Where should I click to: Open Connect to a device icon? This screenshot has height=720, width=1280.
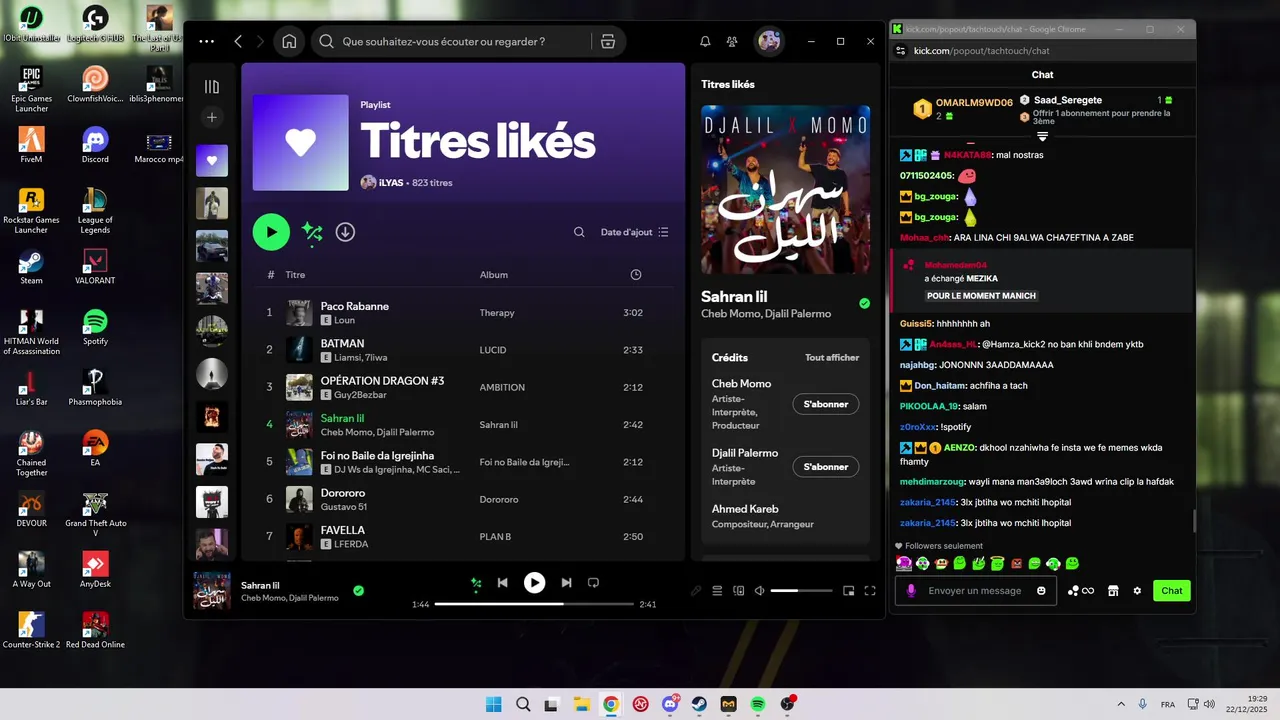pyautogui.click(x=739, y=591)
